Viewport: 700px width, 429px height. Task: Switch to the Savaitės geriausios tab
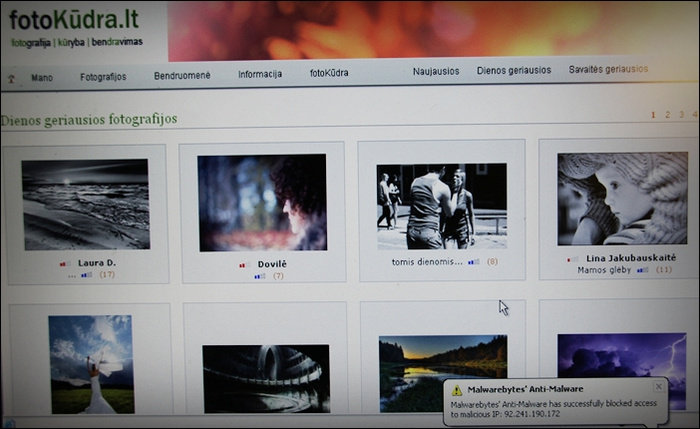pos(608,69)
